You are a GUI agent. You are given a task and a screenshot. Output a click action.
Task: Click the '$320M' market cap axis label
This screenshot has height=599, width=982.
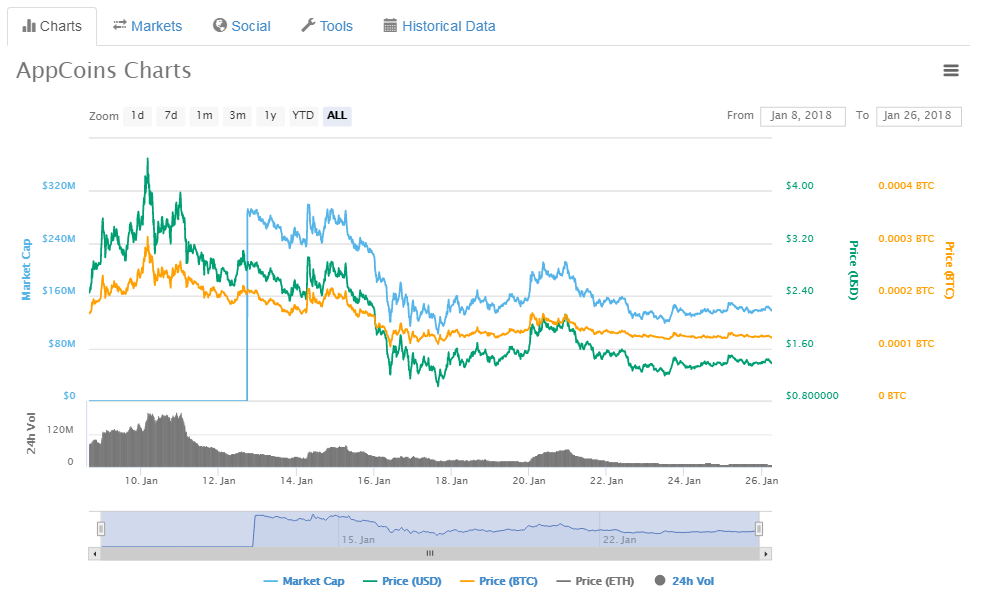59,186
